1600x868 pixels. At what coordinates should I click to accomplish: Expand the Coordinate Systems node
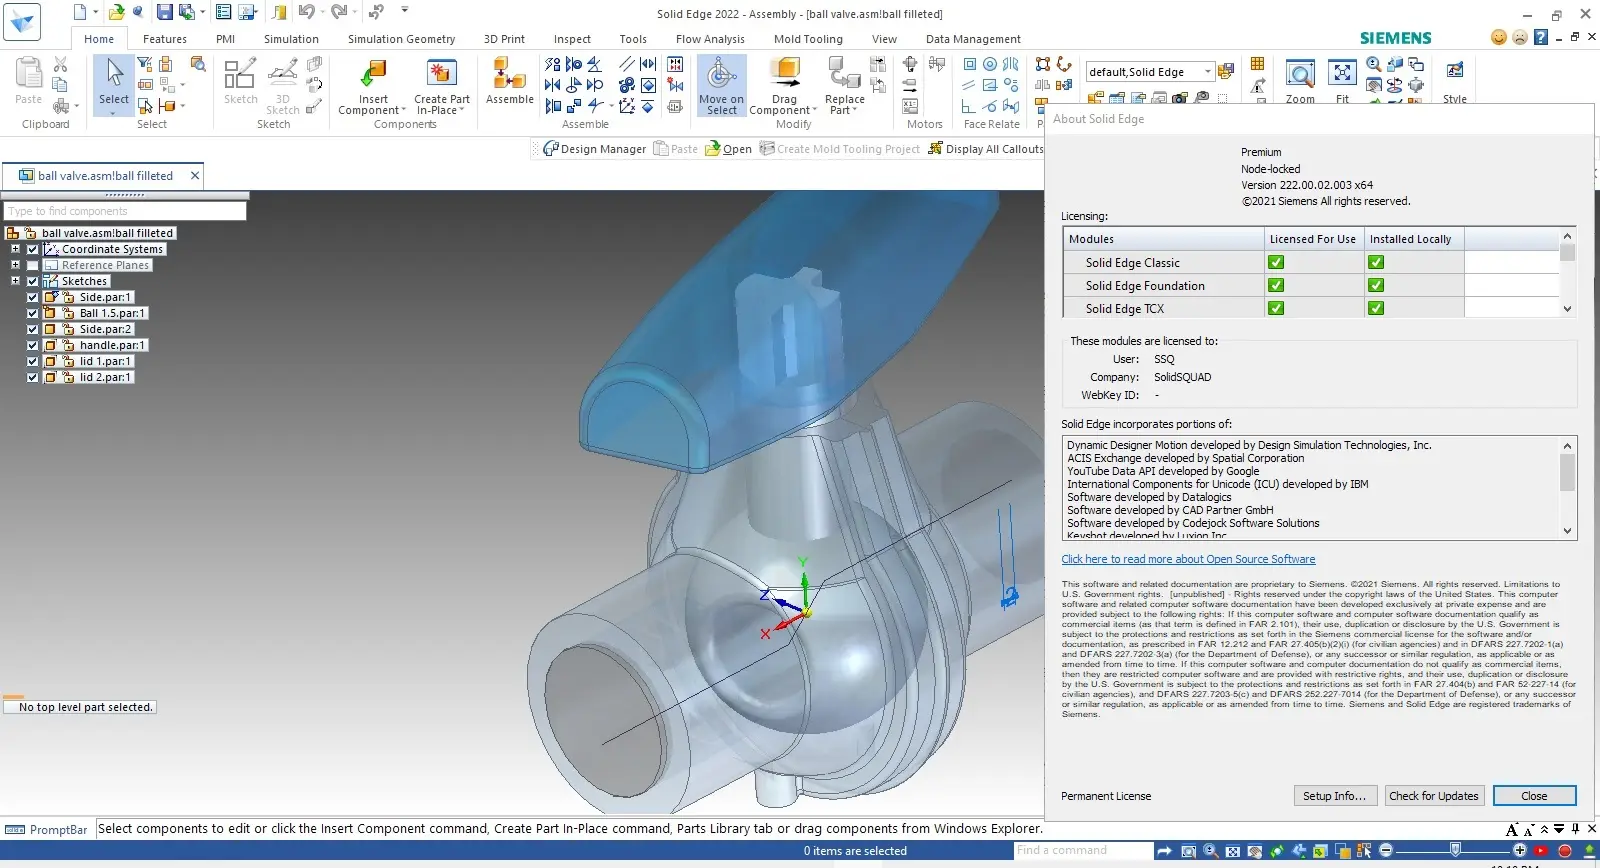[15, 249]
